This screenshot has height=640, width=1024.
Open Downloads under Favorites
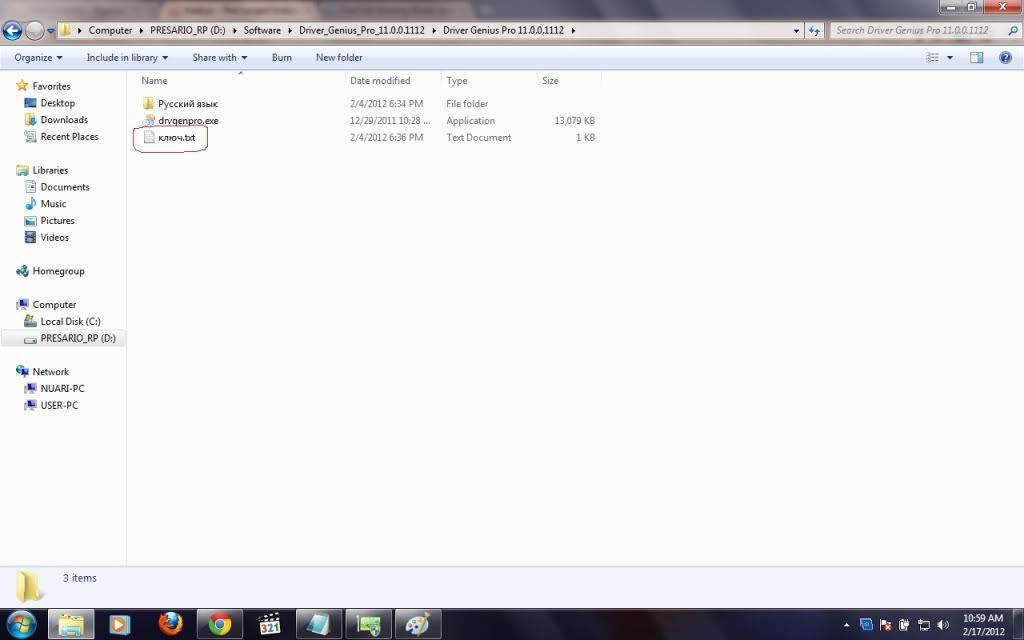(x=64, y=120)
